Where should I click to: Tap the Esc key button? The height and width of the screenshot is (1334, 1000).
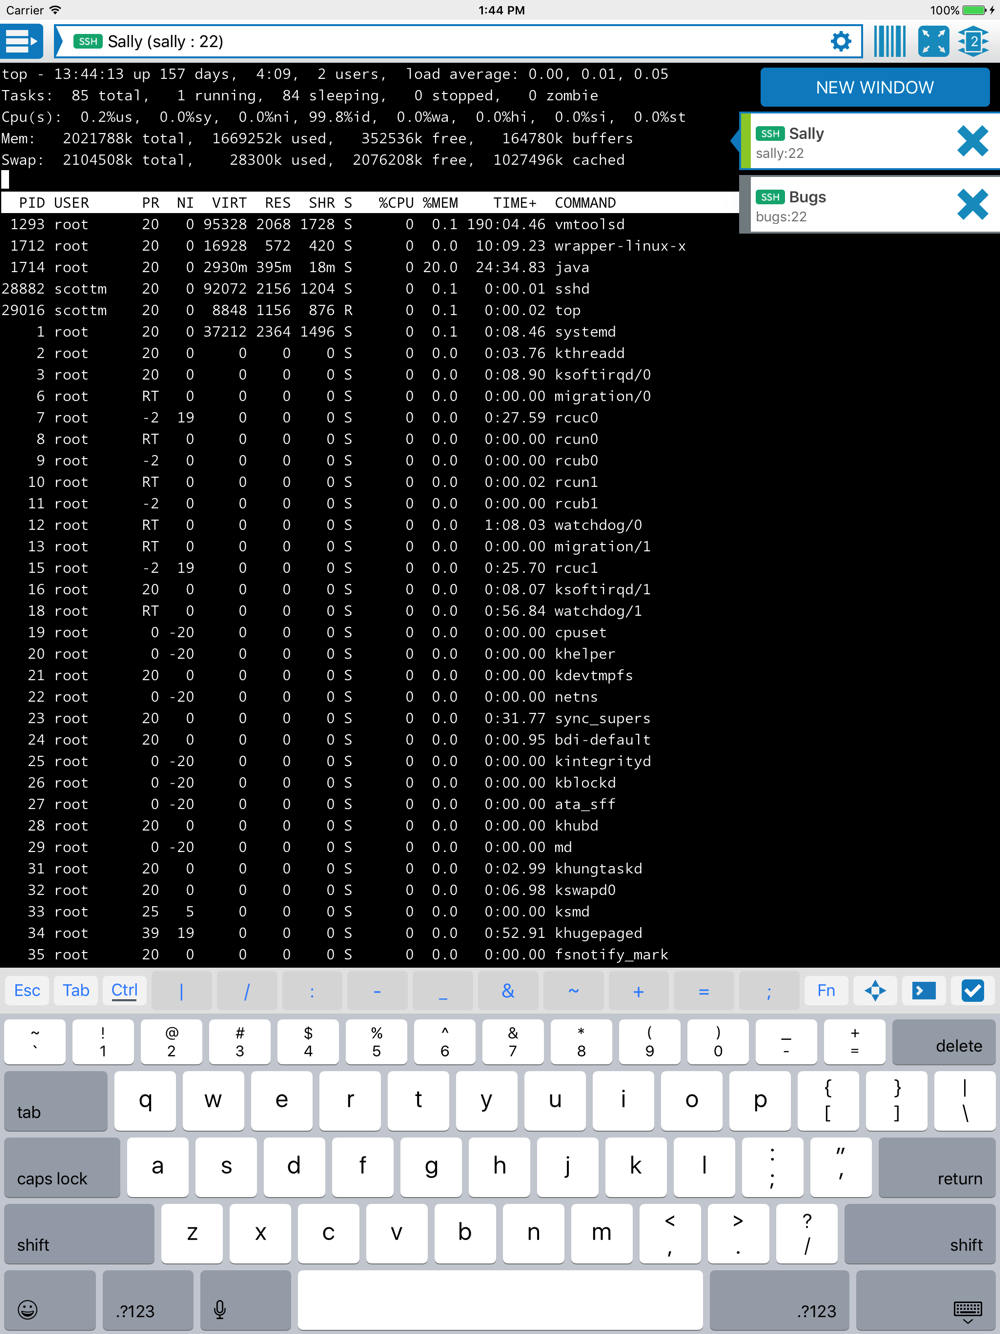pyautogui.click(x=27, y=991)
